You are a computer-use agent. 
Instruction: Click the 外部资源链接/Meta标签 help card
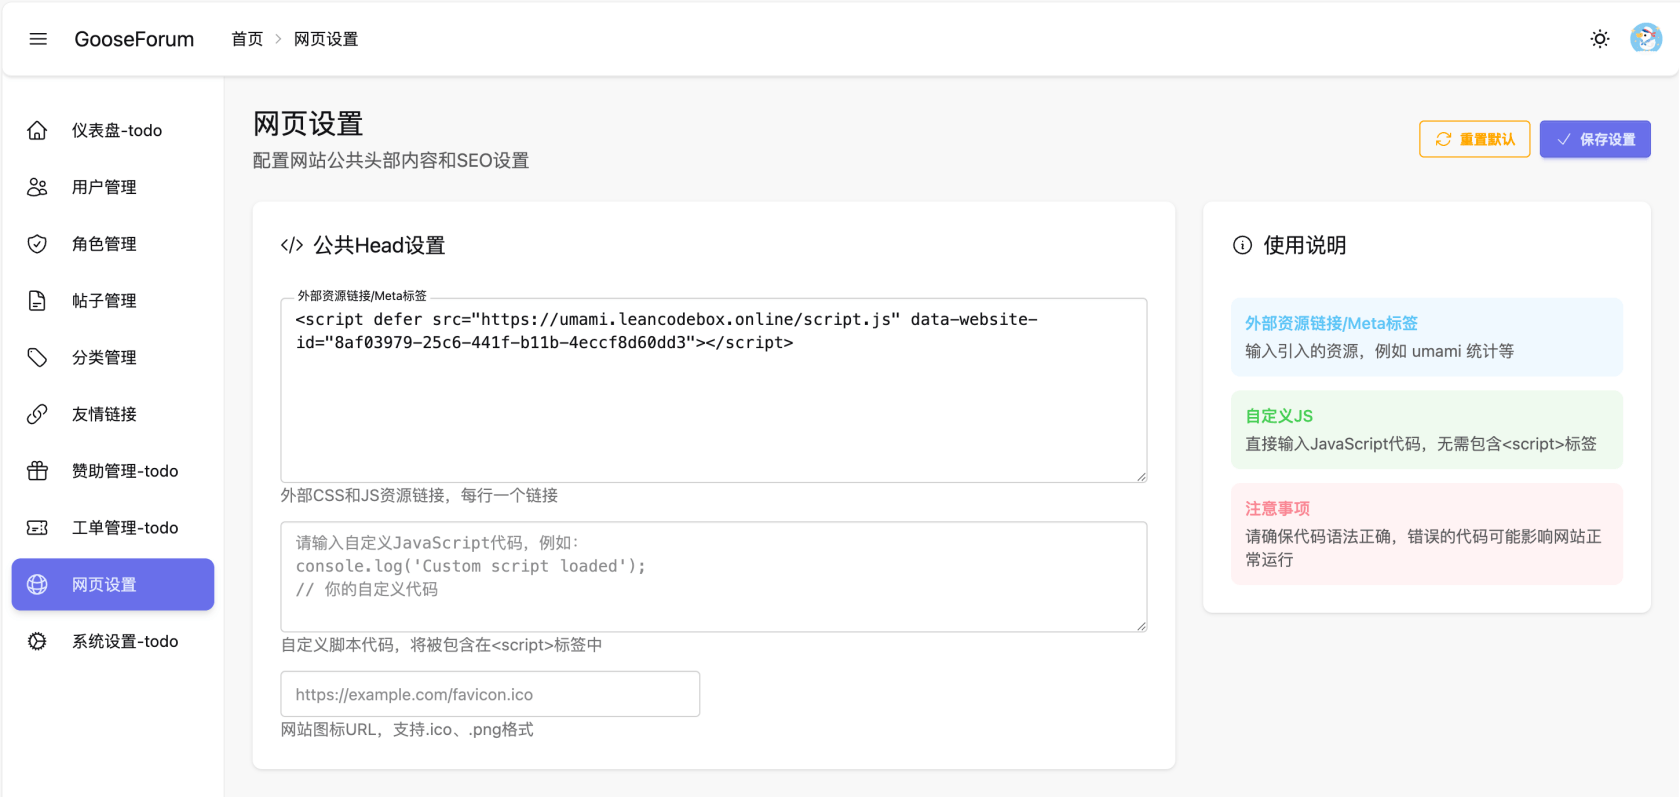[1427, 337]
